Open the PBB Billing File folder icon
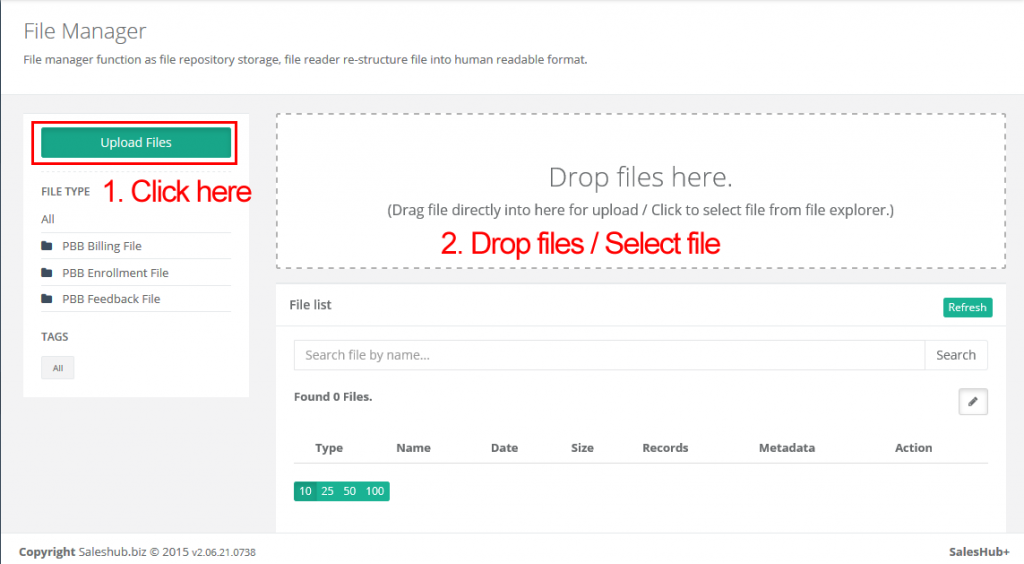 click(x=47, y=246)
